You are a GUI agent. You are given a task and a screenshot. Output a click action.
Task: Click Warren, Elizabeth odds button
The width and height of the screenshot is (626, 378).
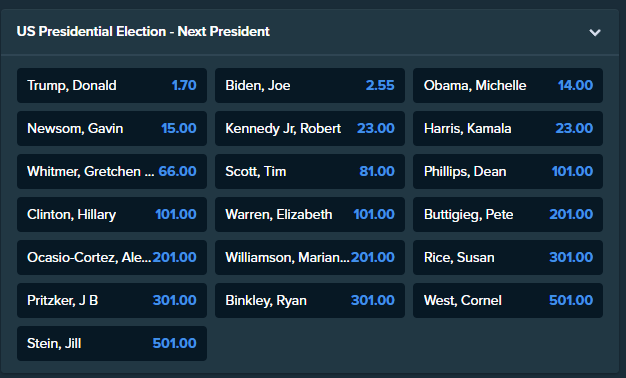tap(310, 214)
